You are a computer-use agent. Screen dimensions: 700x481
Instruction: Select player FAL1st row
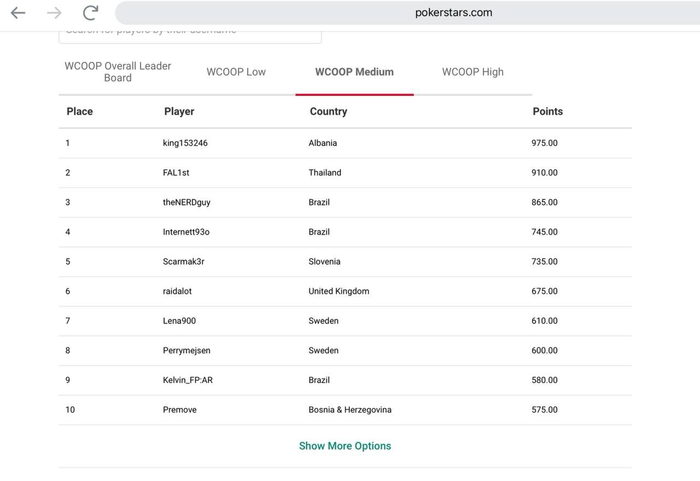(176, 173)
